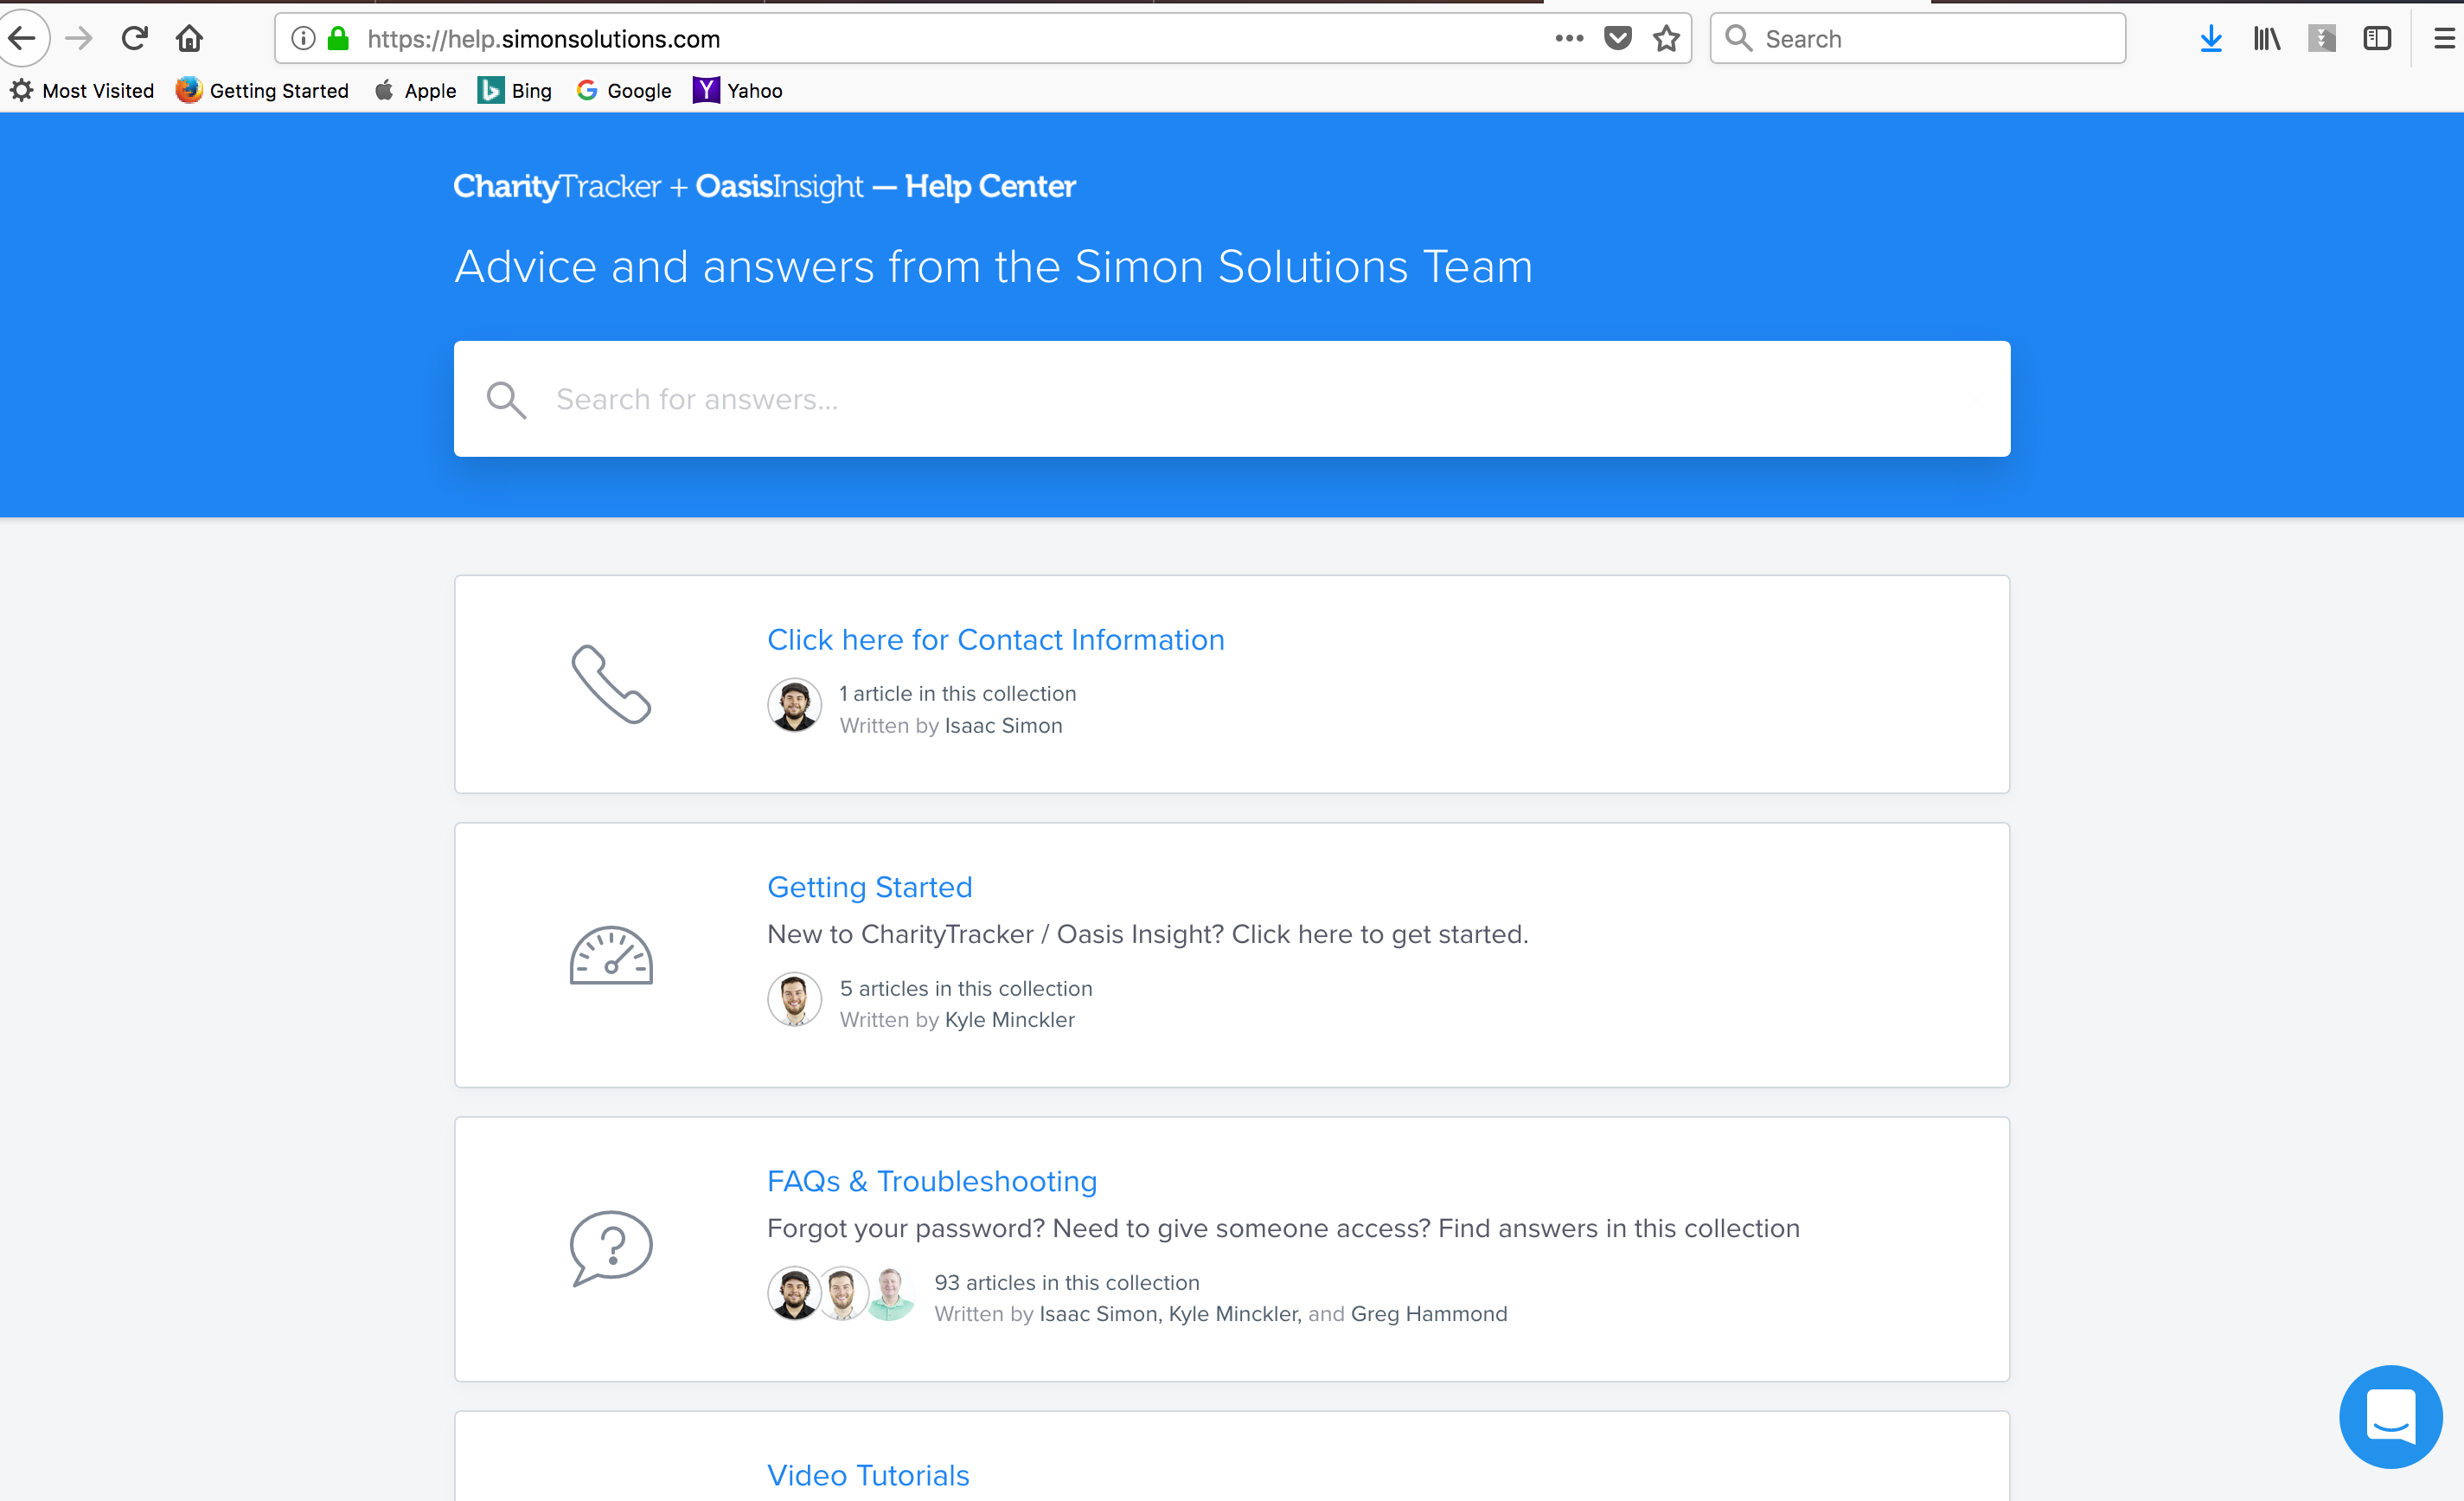Open the Library icon in toolbar
The image size is (2464, 1501).
[x=2267, y=39]
